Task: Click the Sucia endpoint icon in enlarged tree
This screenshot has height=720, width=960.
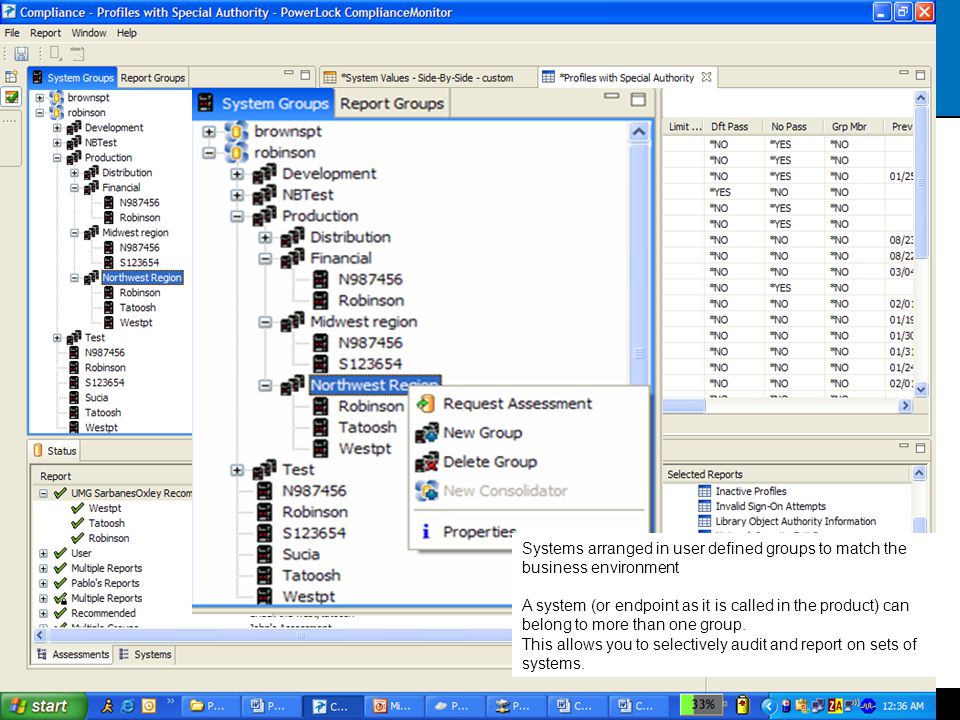Action: [x=264, y=554]
